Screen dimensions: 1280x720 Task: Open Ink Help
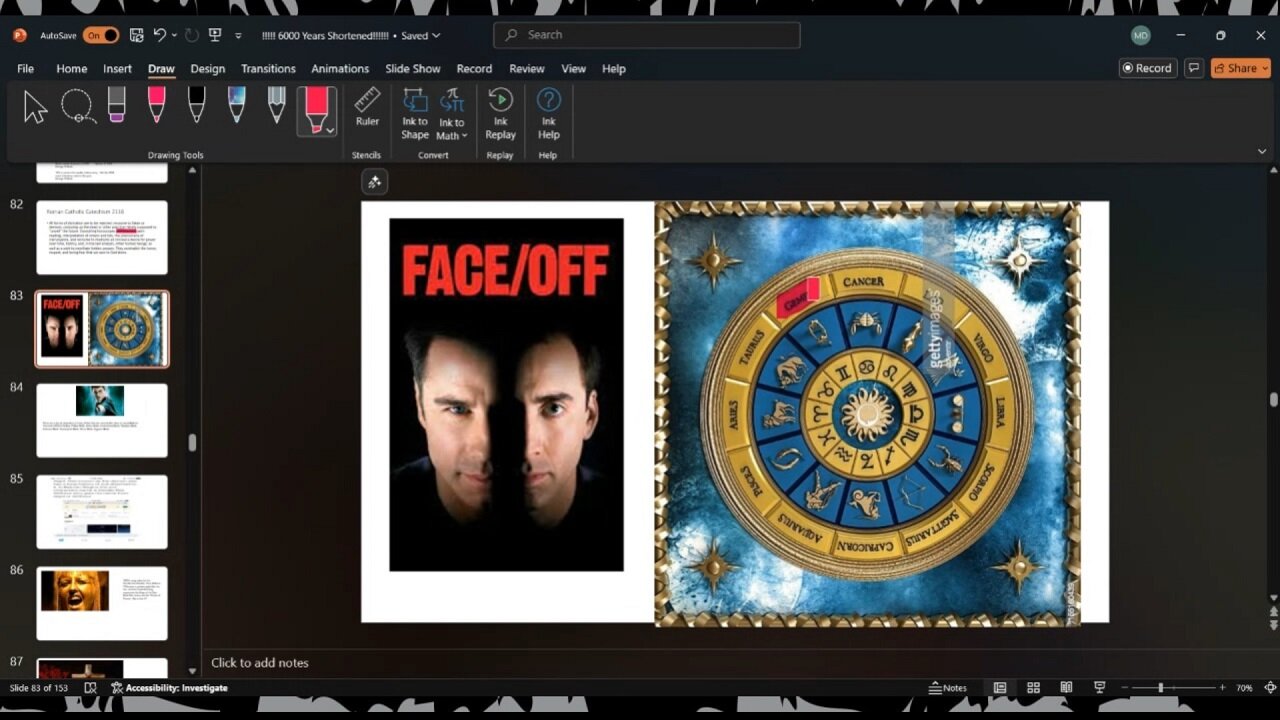(x=548, y=113)
